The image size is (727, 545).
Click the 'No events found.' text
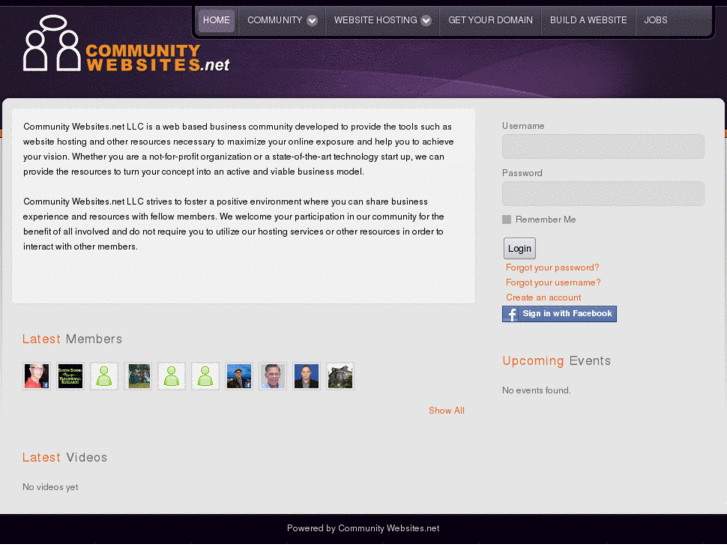(536, 391)
